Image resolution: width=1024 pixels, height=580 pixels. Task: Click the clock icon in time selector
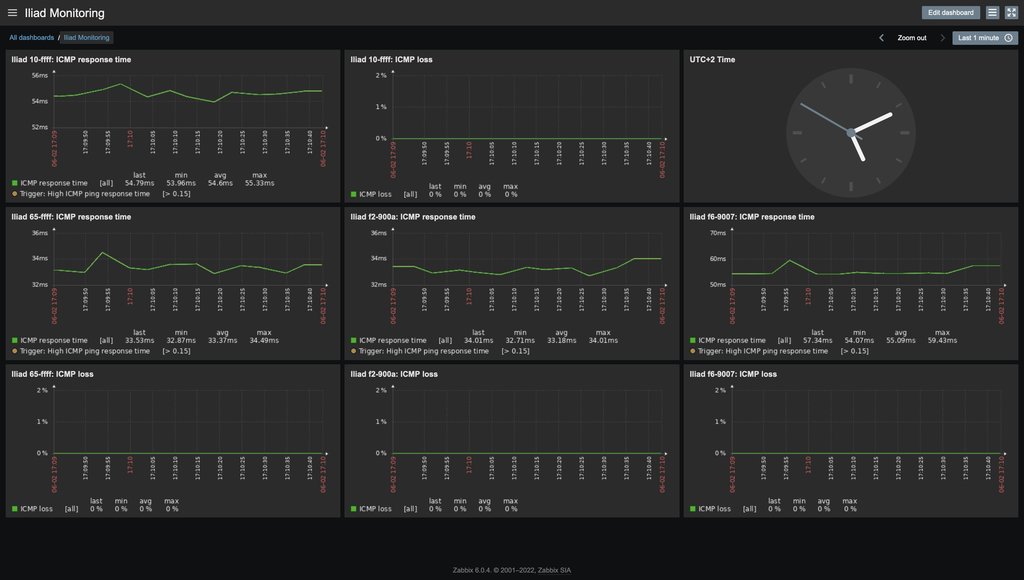(x=1008, y=38)
